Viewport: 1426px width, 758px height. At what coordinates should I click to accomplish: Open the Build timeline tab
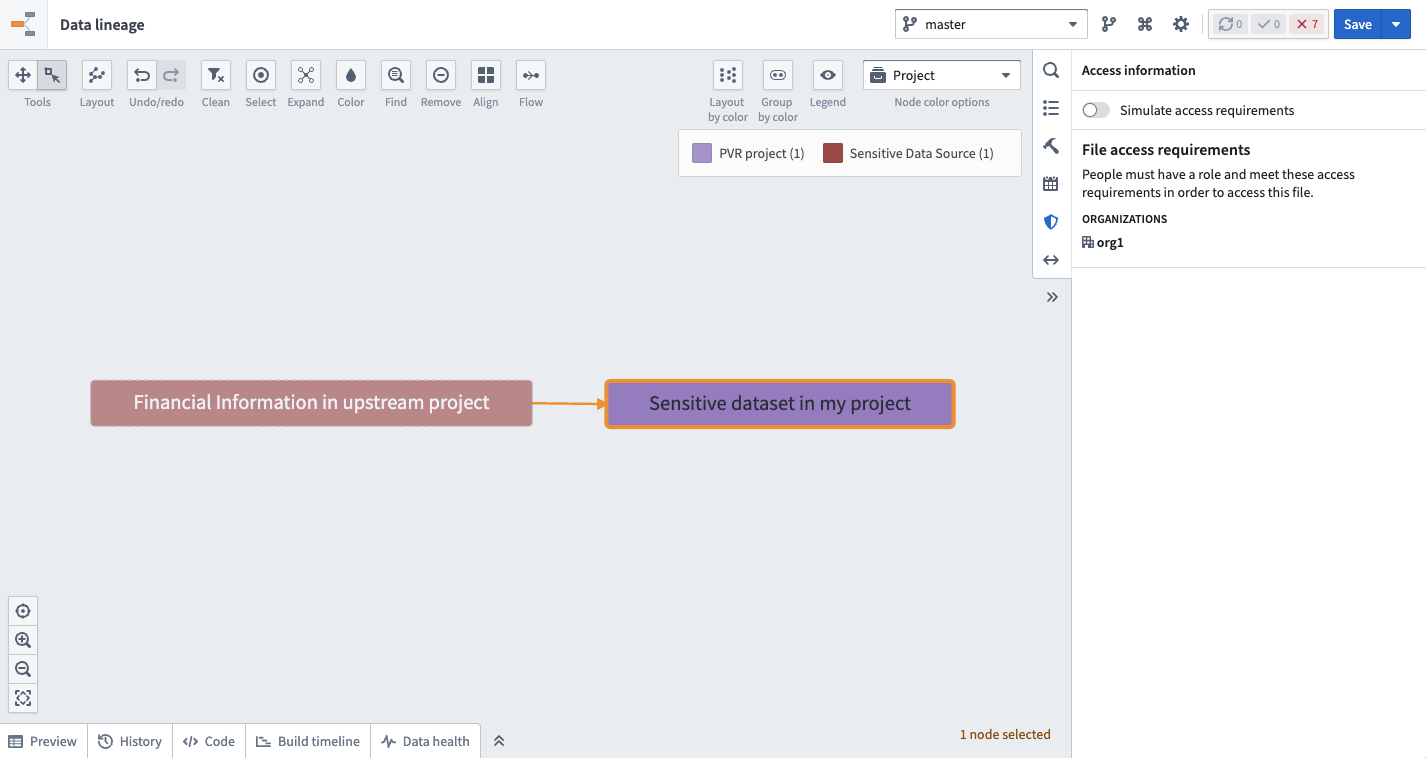point(308,741)
